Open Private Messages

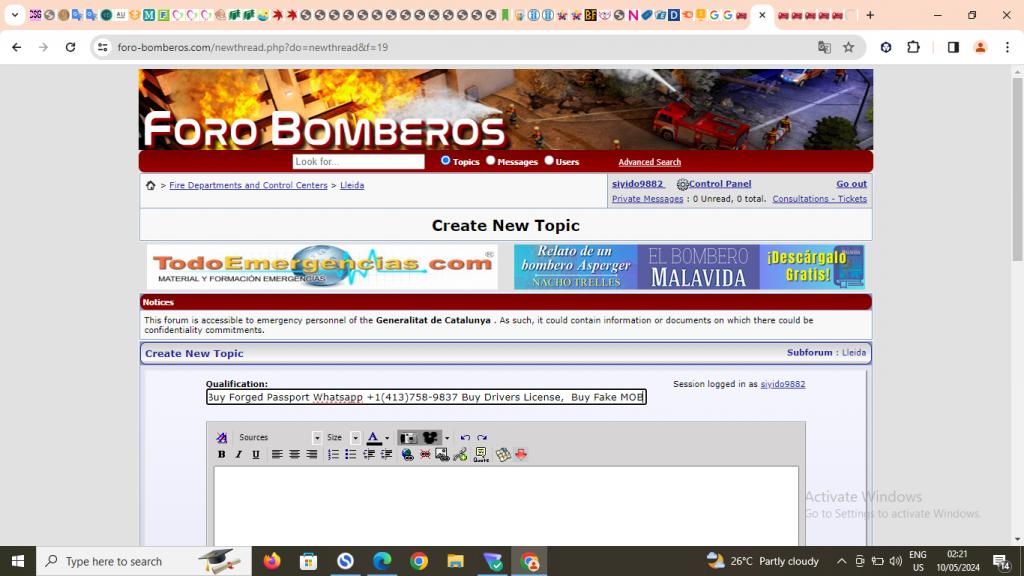[647, 199]
